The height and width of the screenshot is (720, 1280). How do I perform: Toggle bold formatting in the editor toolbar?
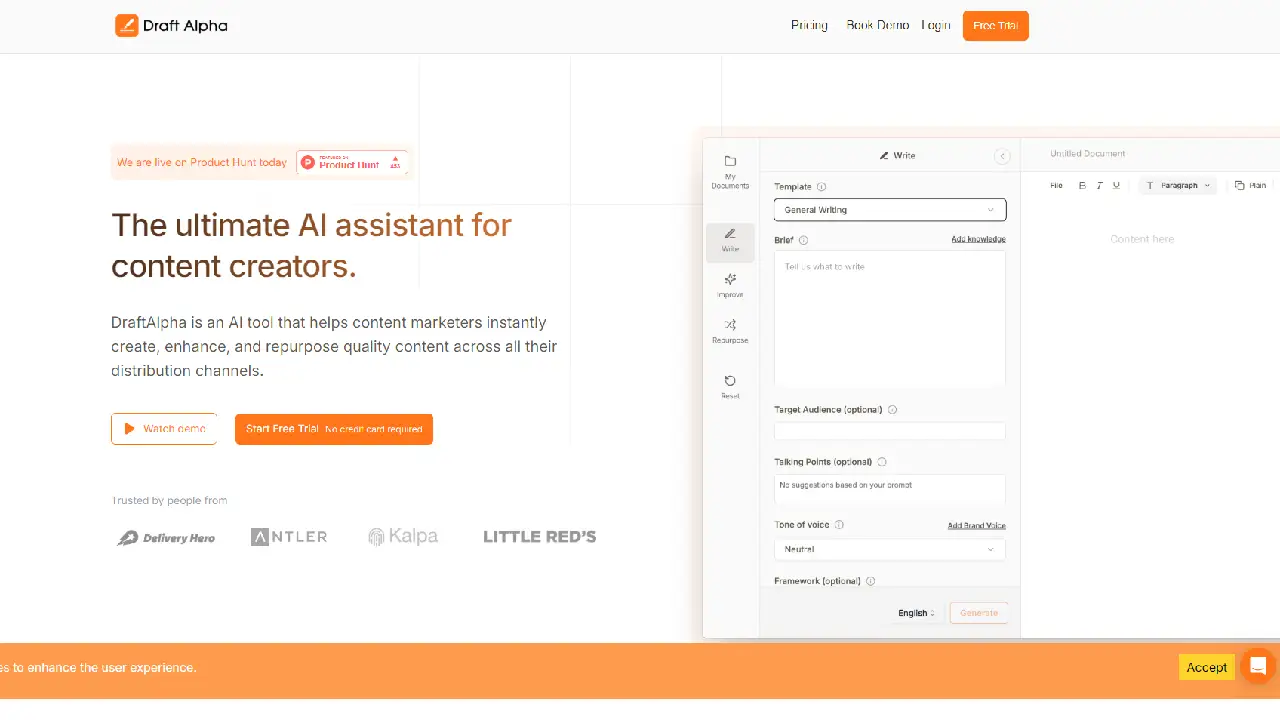1083,185
